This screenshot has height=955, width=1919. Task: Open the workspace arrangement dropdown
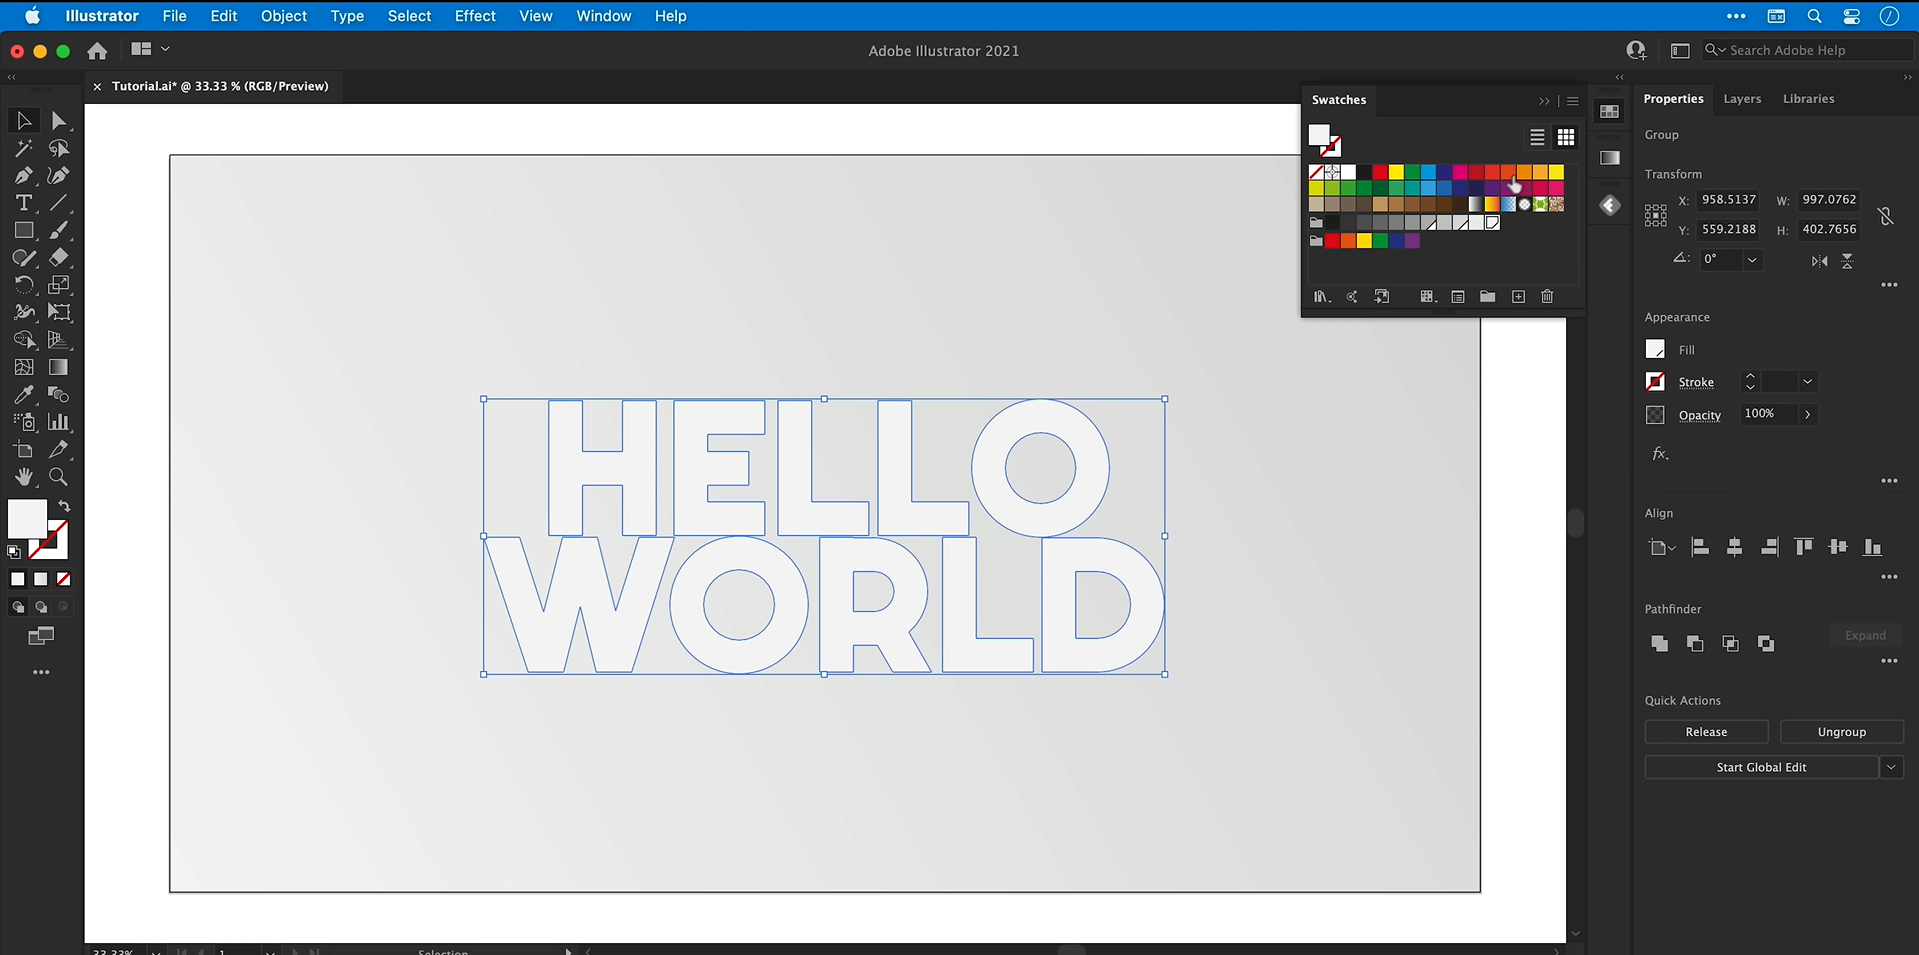point(150,49)
